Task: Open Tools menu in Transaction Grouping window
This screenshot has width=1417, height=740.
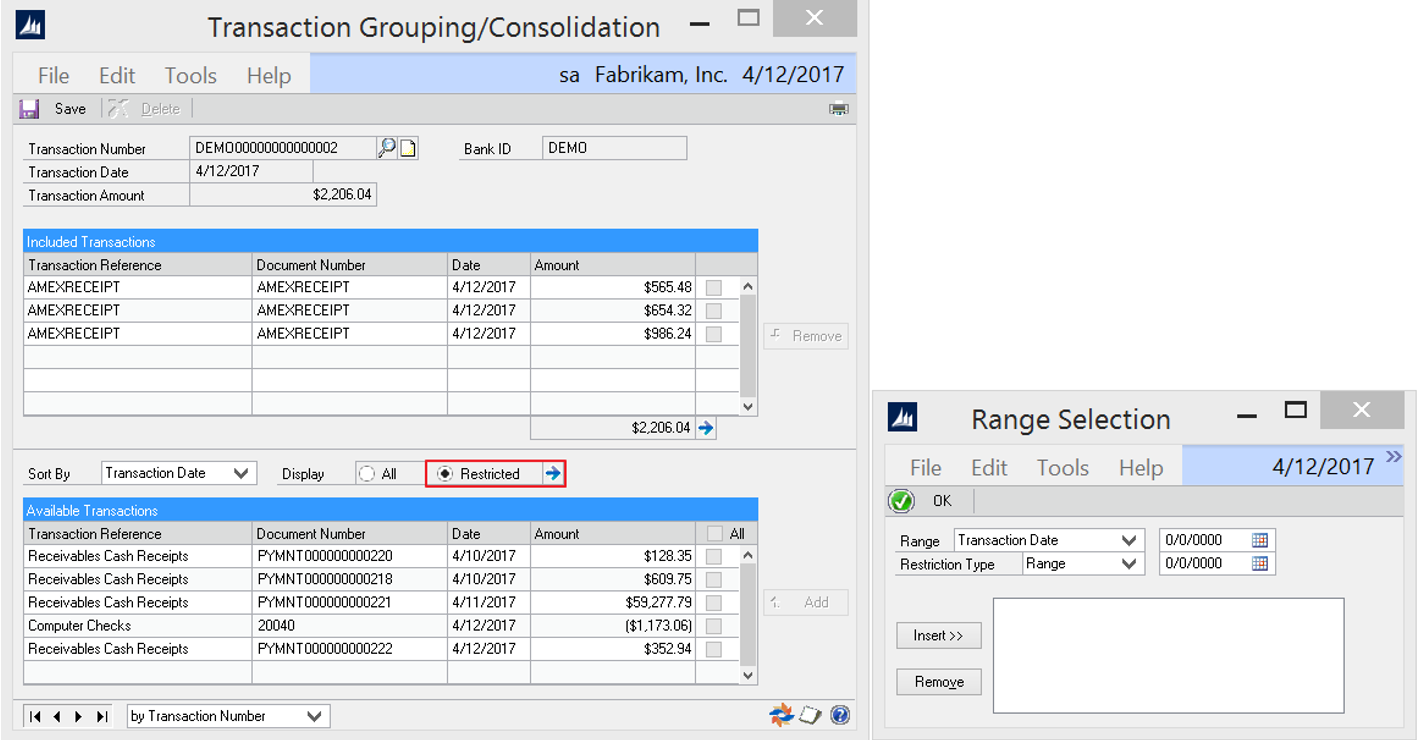Action: click(190, 76)
